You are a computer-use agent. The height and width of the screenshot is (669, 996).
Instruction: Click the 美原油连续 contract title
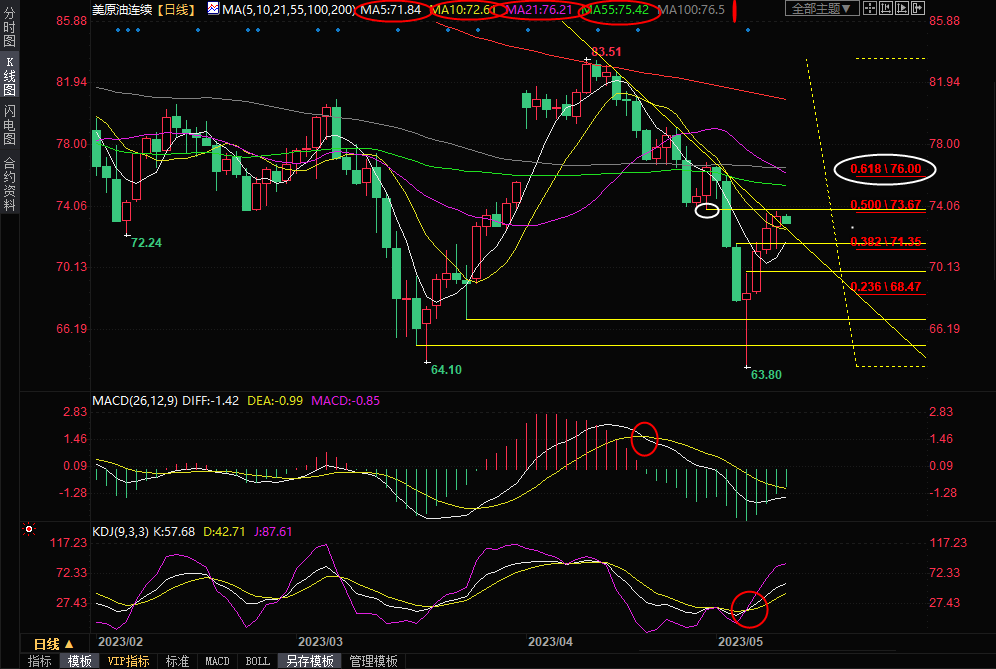tap(122, 10)
